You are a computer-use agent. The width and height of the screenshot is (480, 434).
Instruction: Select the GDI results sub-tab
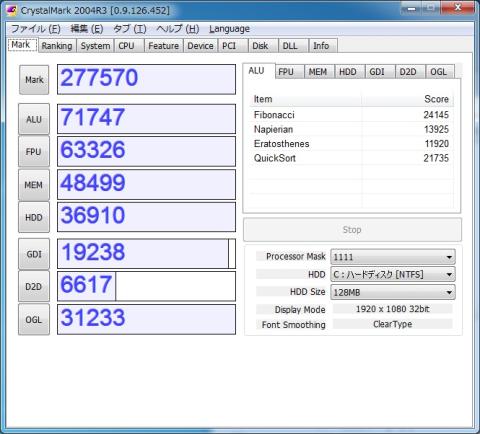point(380,72)
